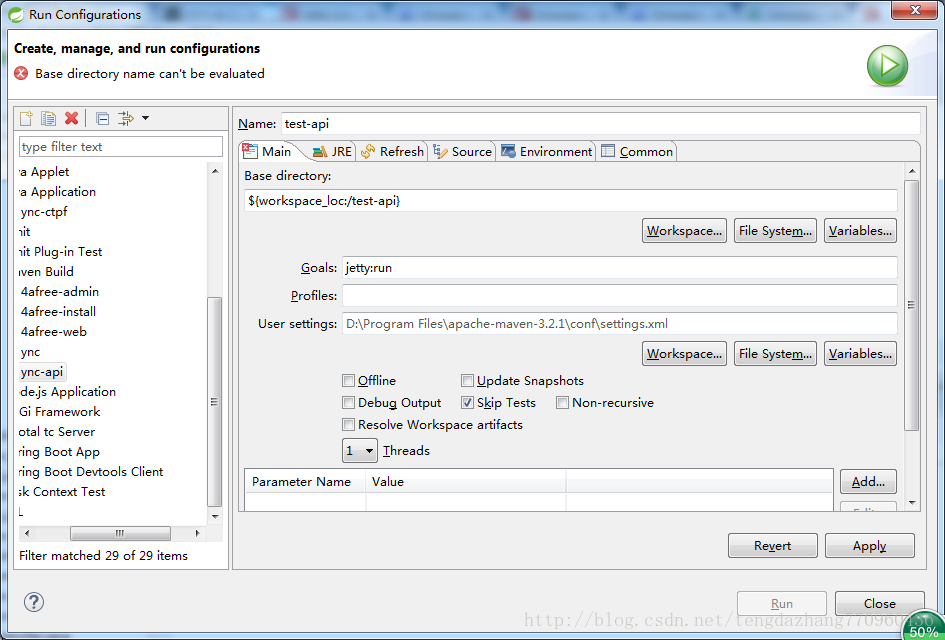Open the Source tab
Image resolution: width=945 pixels, height=640 pixels.
tap(462, 151)
